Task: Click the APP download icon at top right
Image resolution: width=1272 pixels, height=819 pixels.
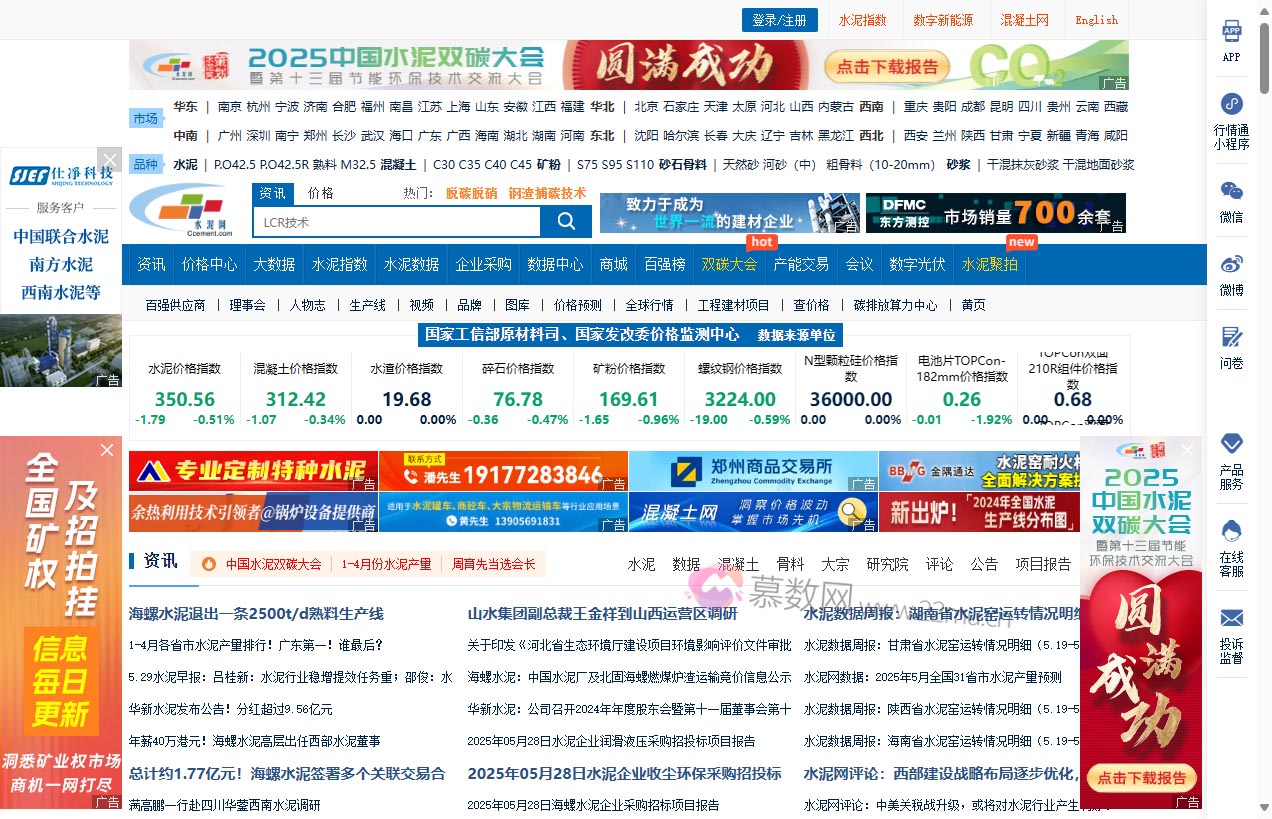Action: [x=1231, y=33]
